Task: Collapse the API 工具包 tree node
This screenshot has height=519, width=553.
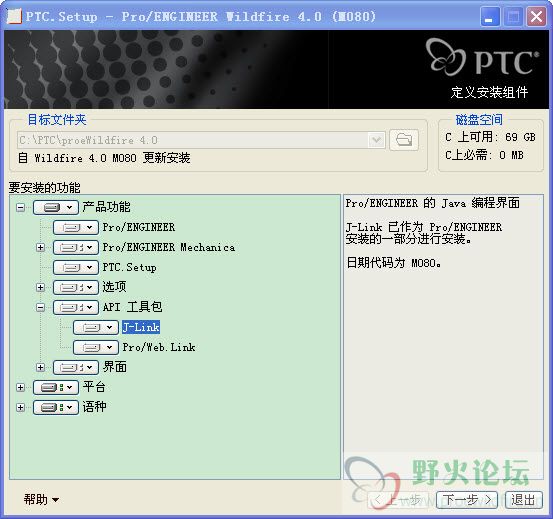Action: (41, 307)
